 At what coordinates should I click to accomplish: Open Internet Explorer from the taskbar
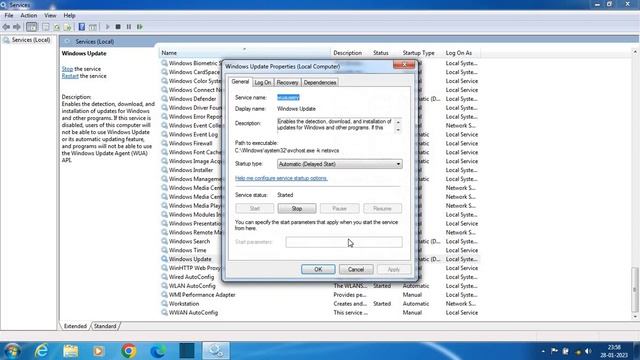tap(42, 351)
